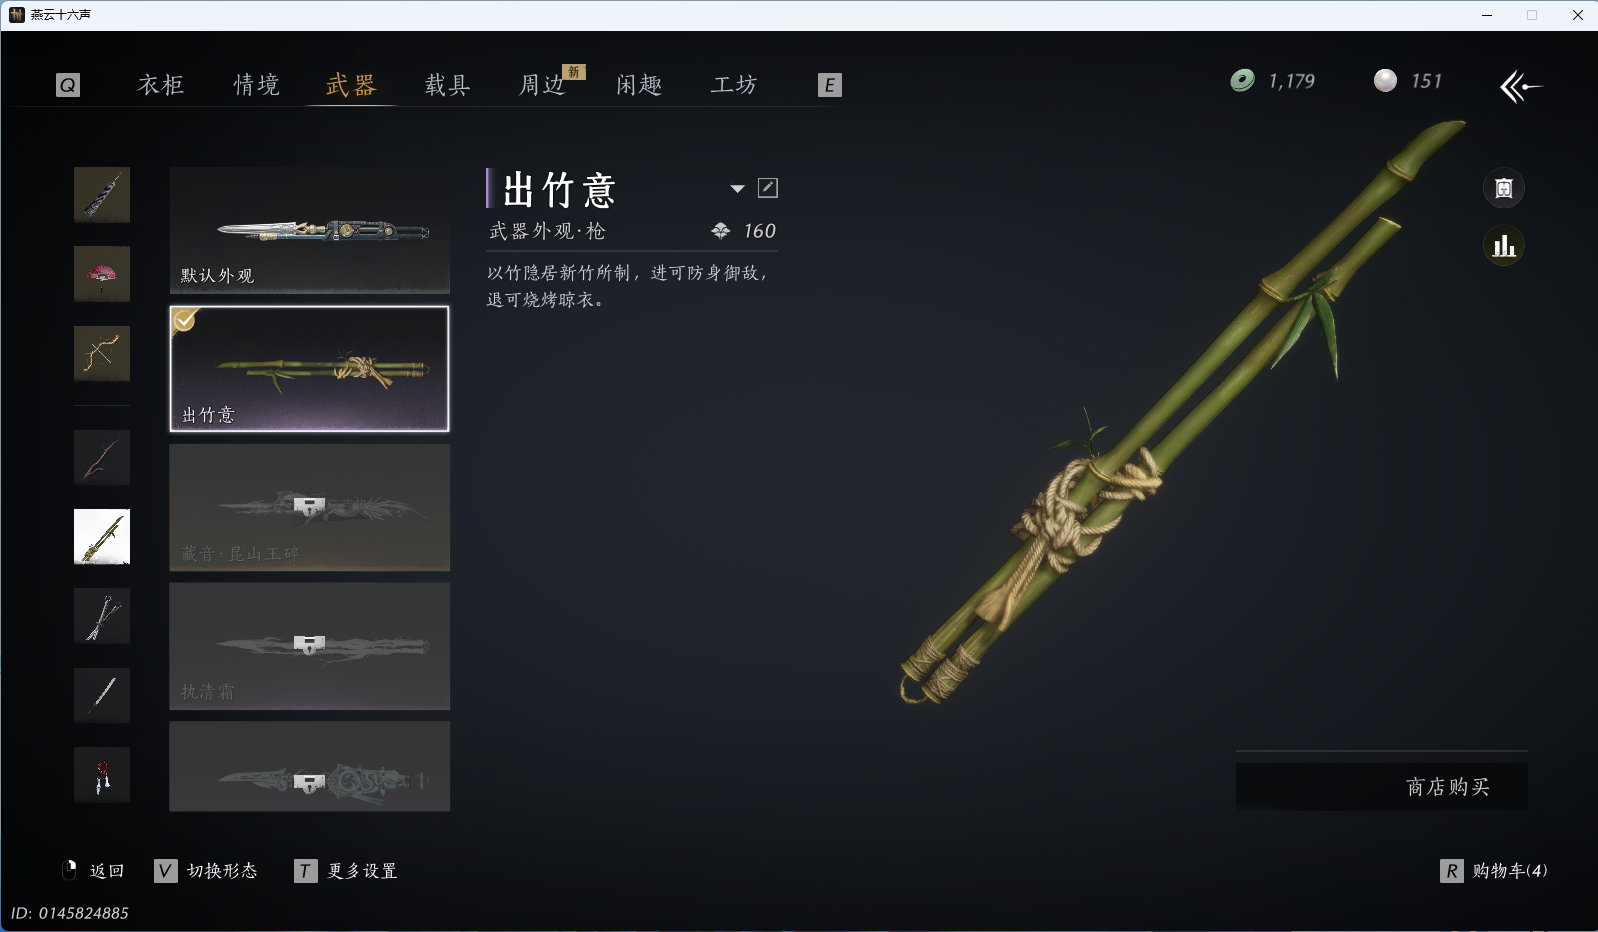Select the umbrella weapon category icon
The image size is (1598, 932).
click(102, 274)
